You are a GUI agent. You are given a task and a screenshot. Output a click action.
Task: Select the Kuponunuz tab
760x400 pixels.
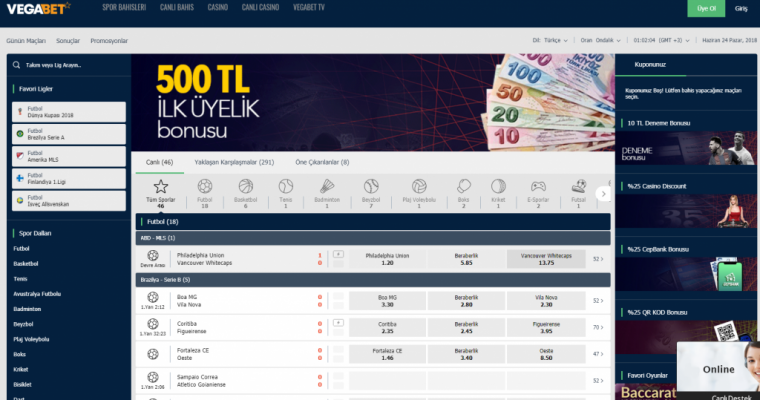[650, 64]
